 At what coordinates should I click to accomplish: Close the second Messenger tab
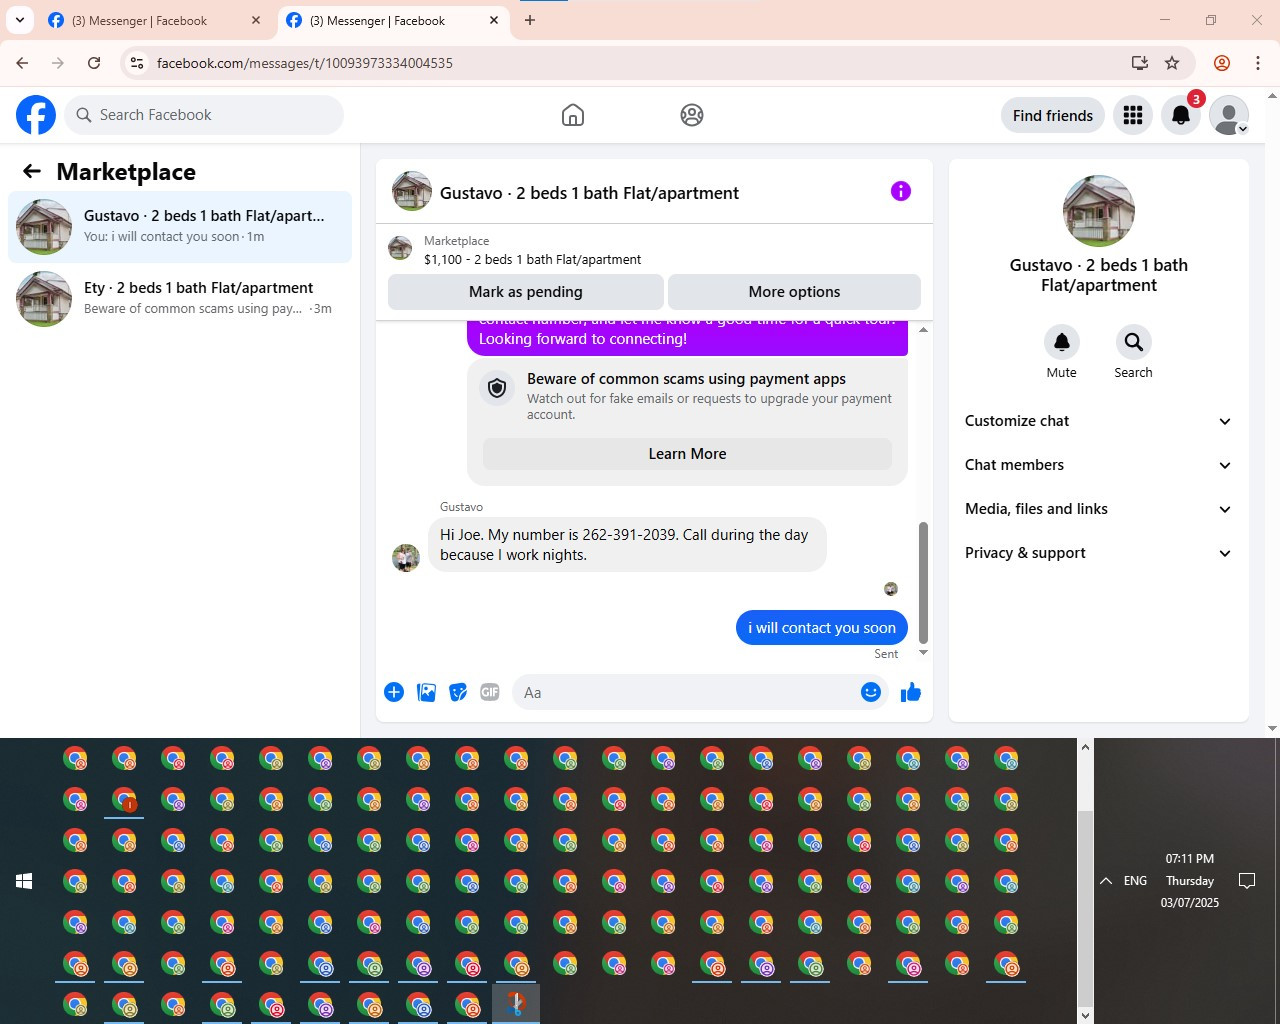494,20
